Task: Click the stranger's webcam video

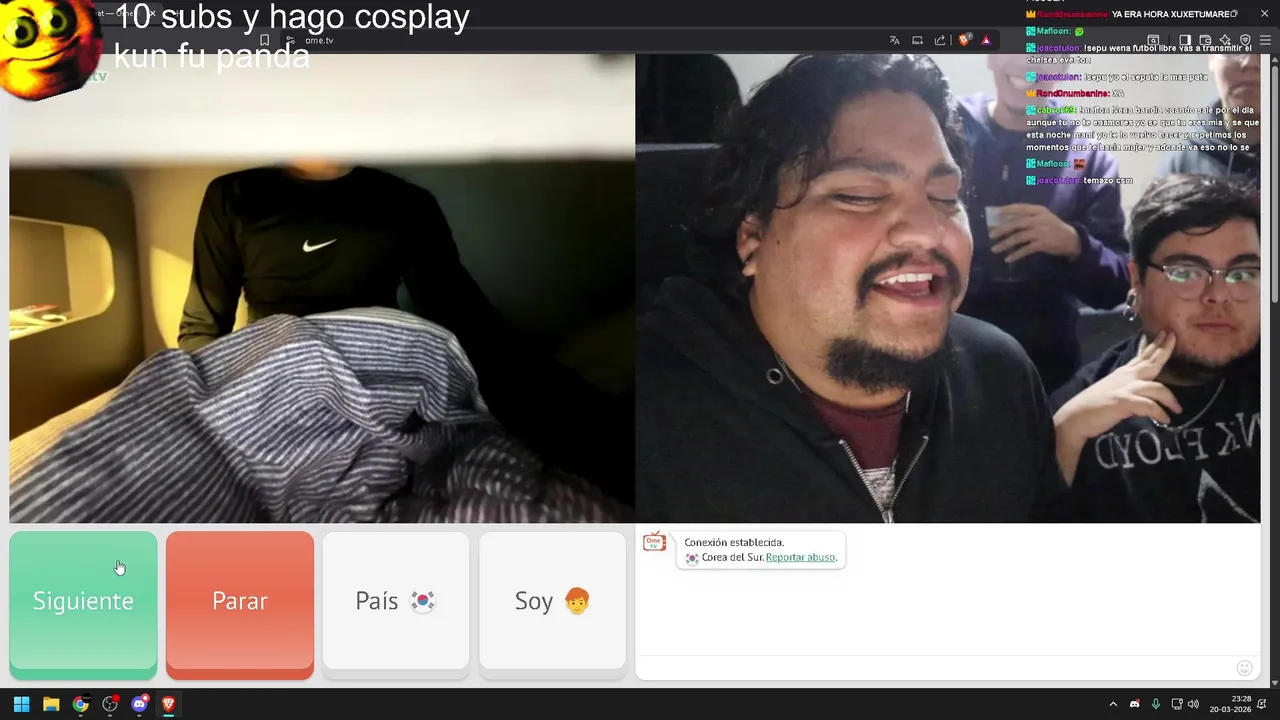Action: tap(322, 288)
